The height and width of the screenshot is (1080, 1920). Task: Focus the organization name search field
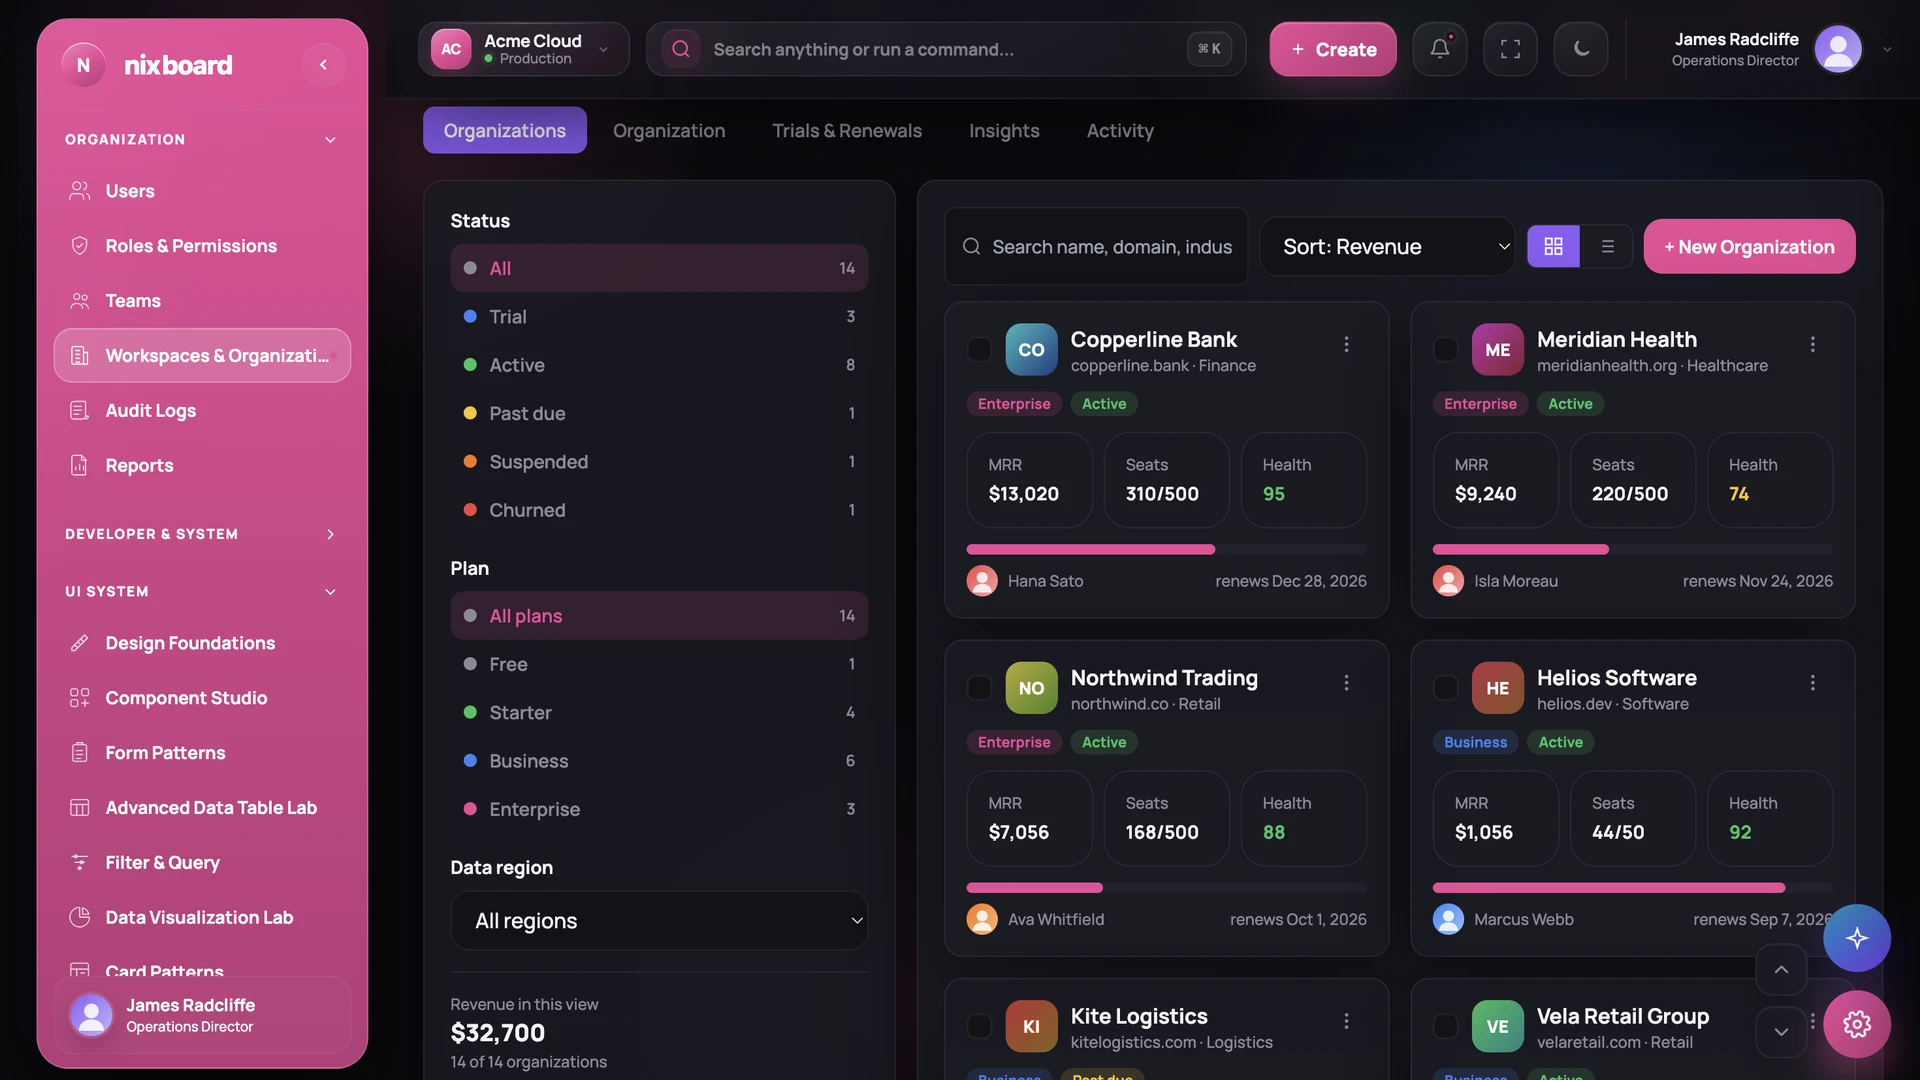[1096, 246]
